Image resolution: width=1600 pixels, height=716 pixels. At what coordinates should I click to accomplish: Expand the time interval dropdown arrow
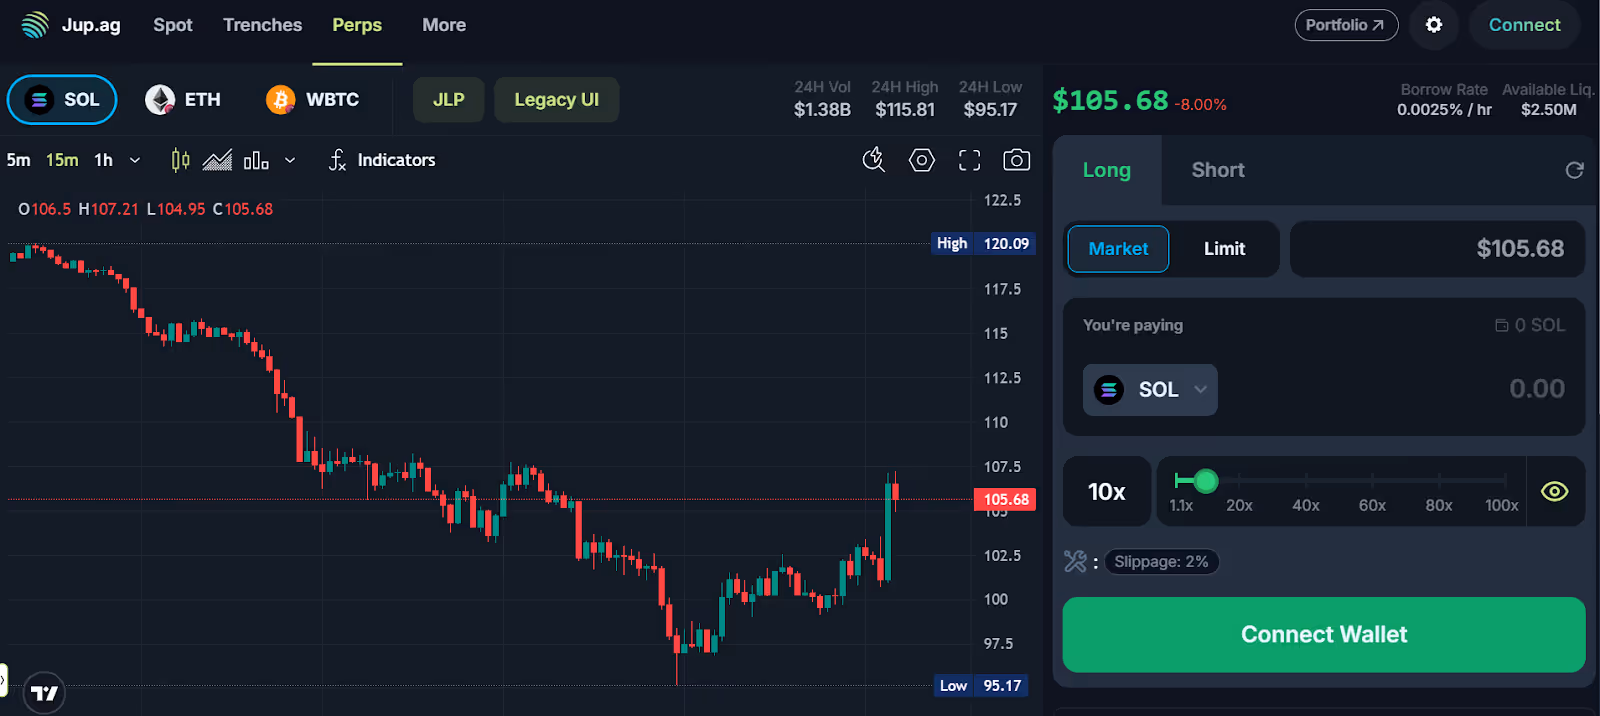click(x=135, y=160)
